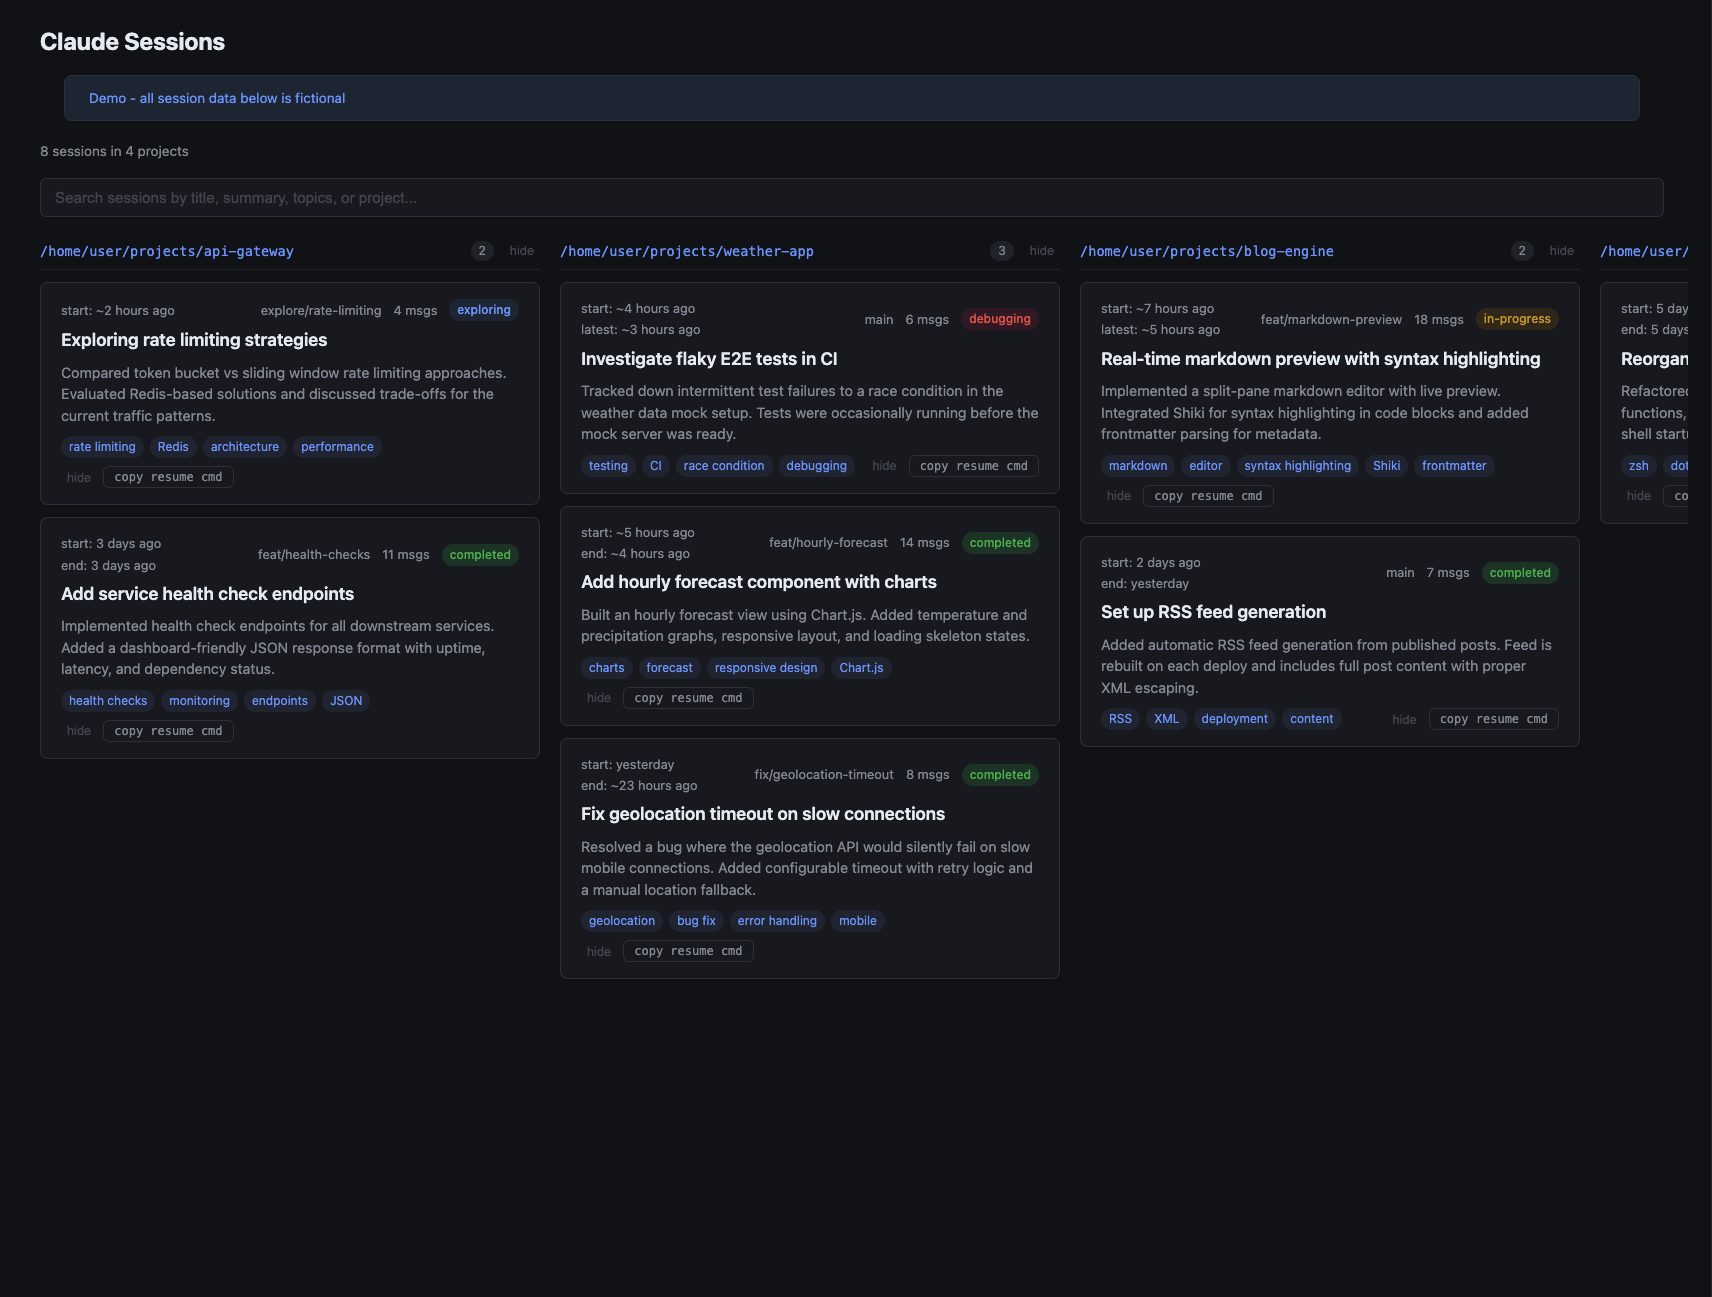Select the 'markdown' topic tag
1712x1297 pixels.
pos(1138,466)
